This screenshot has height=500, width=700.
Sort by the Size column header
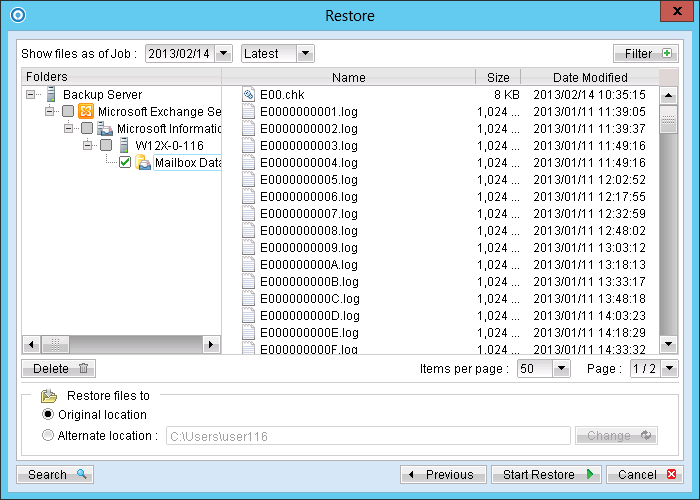498,77
